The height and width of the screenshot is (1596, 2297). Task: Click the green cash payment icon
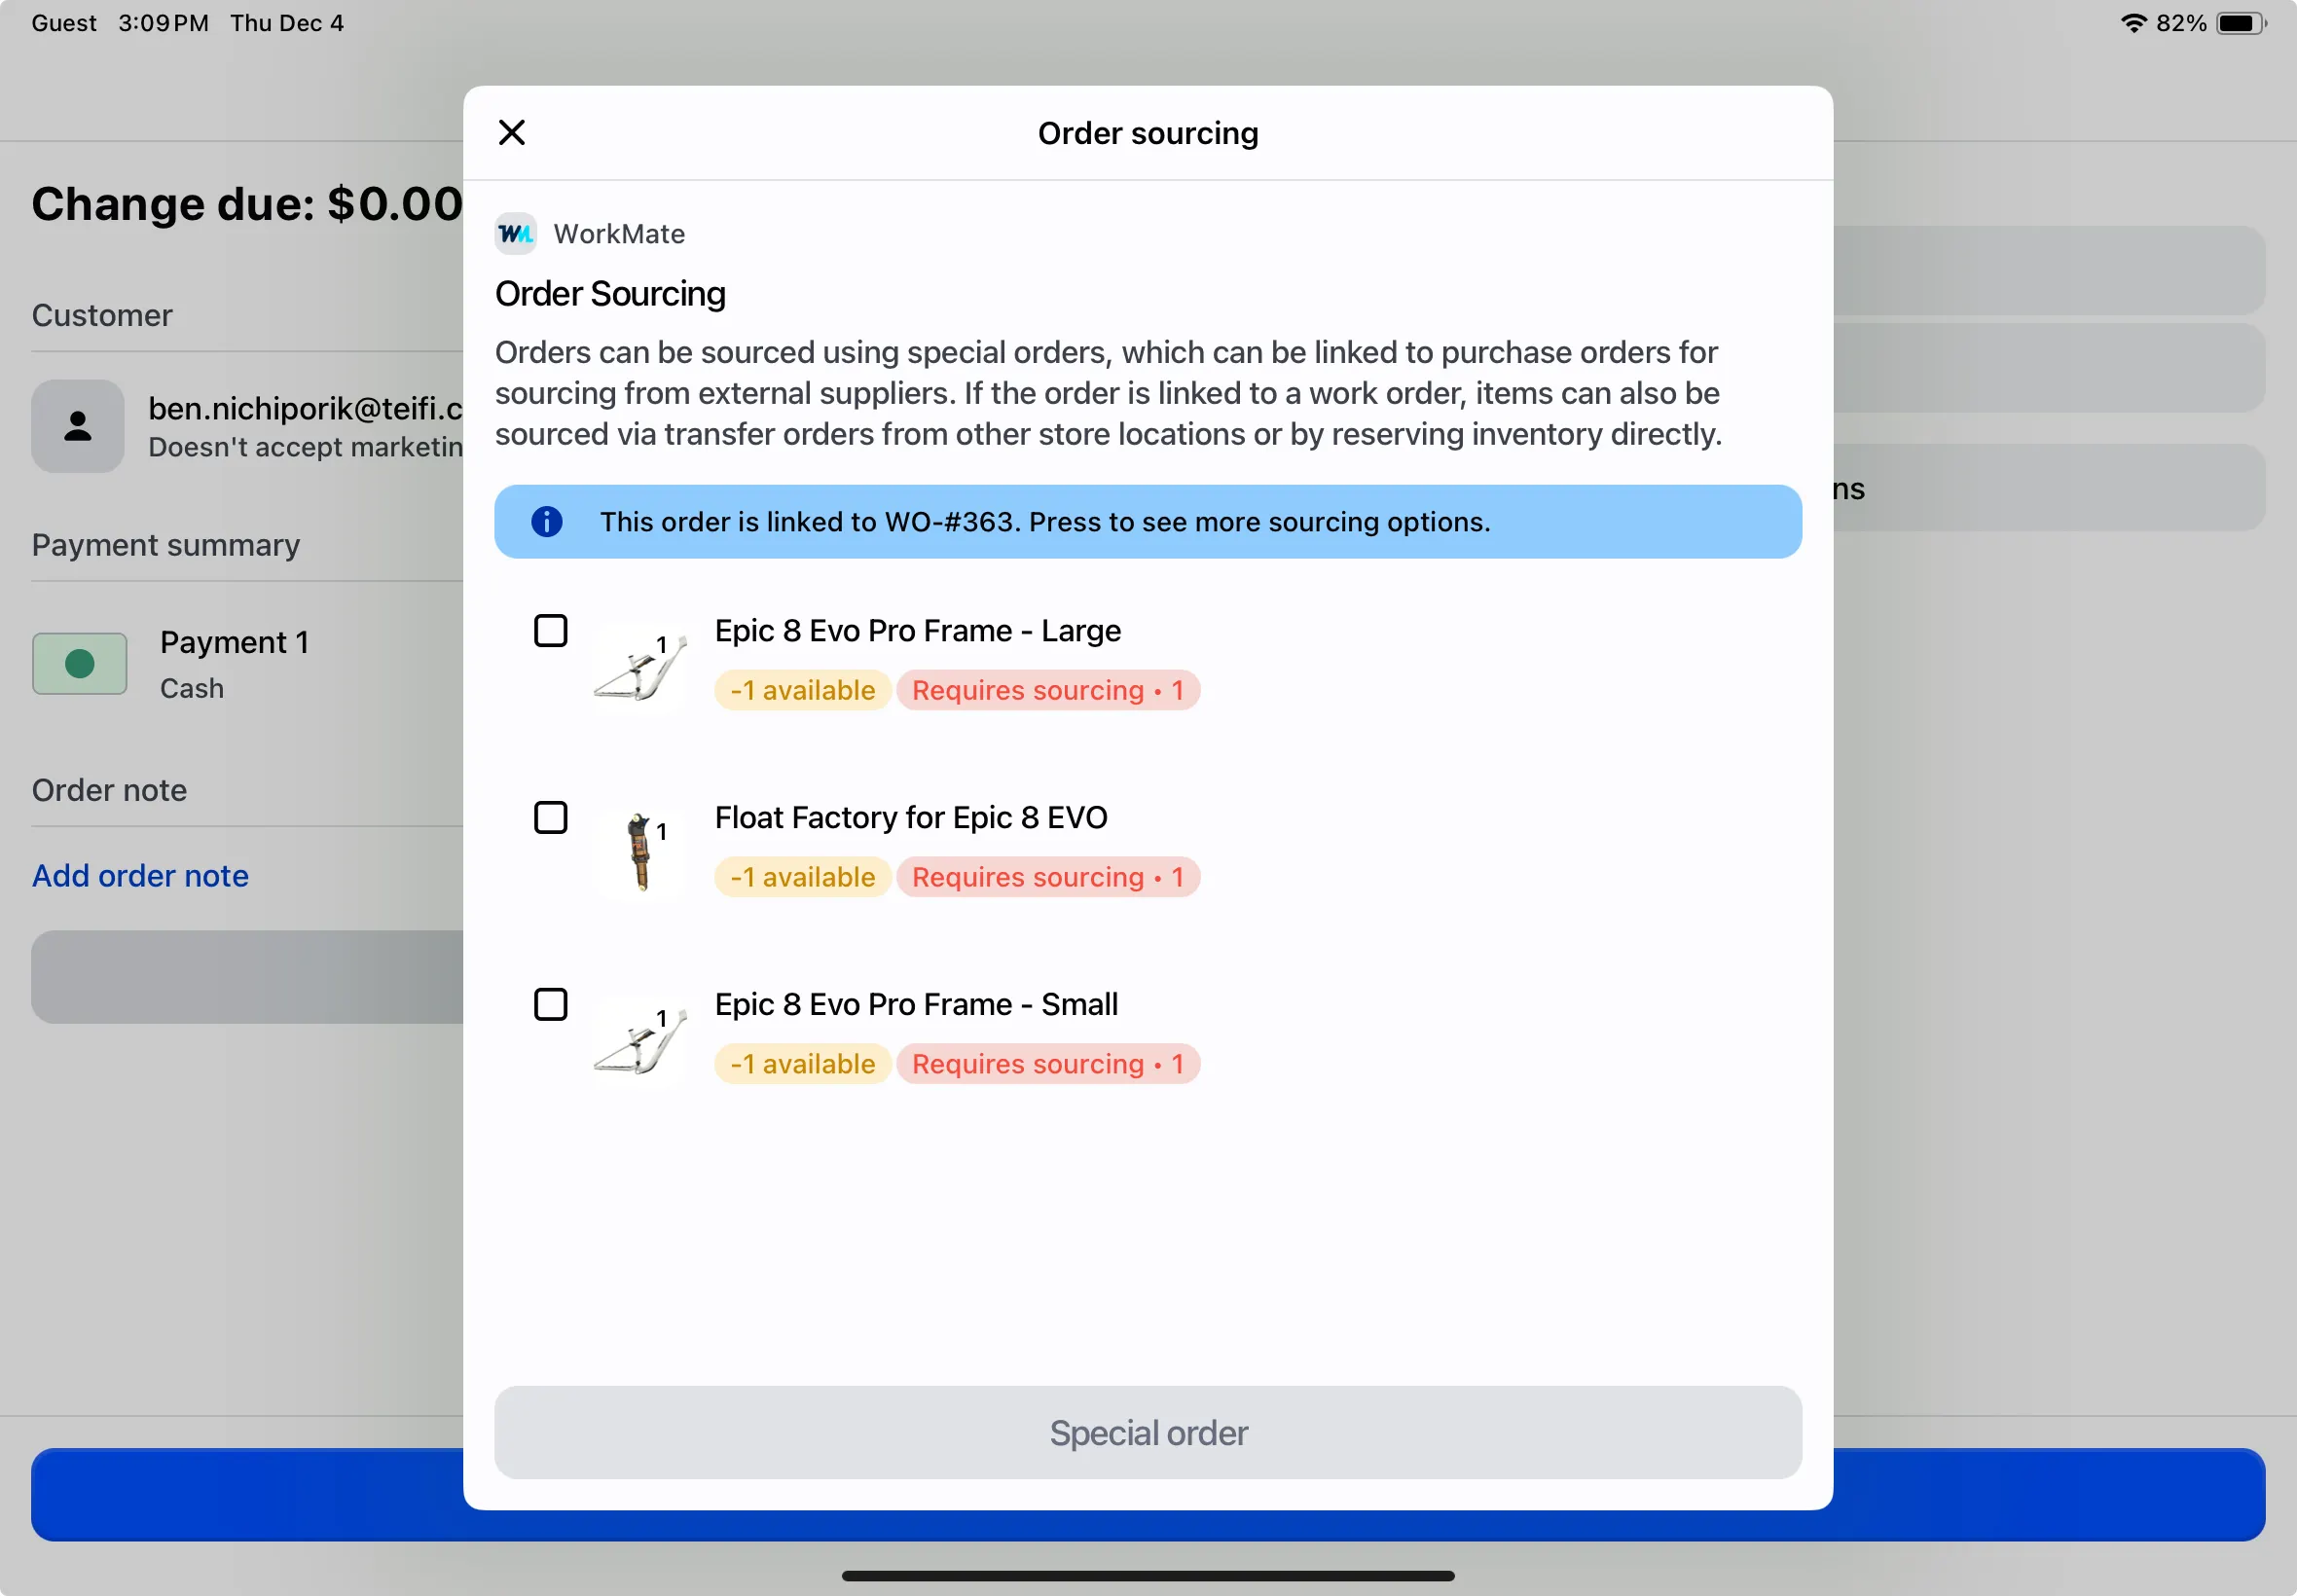80,663
